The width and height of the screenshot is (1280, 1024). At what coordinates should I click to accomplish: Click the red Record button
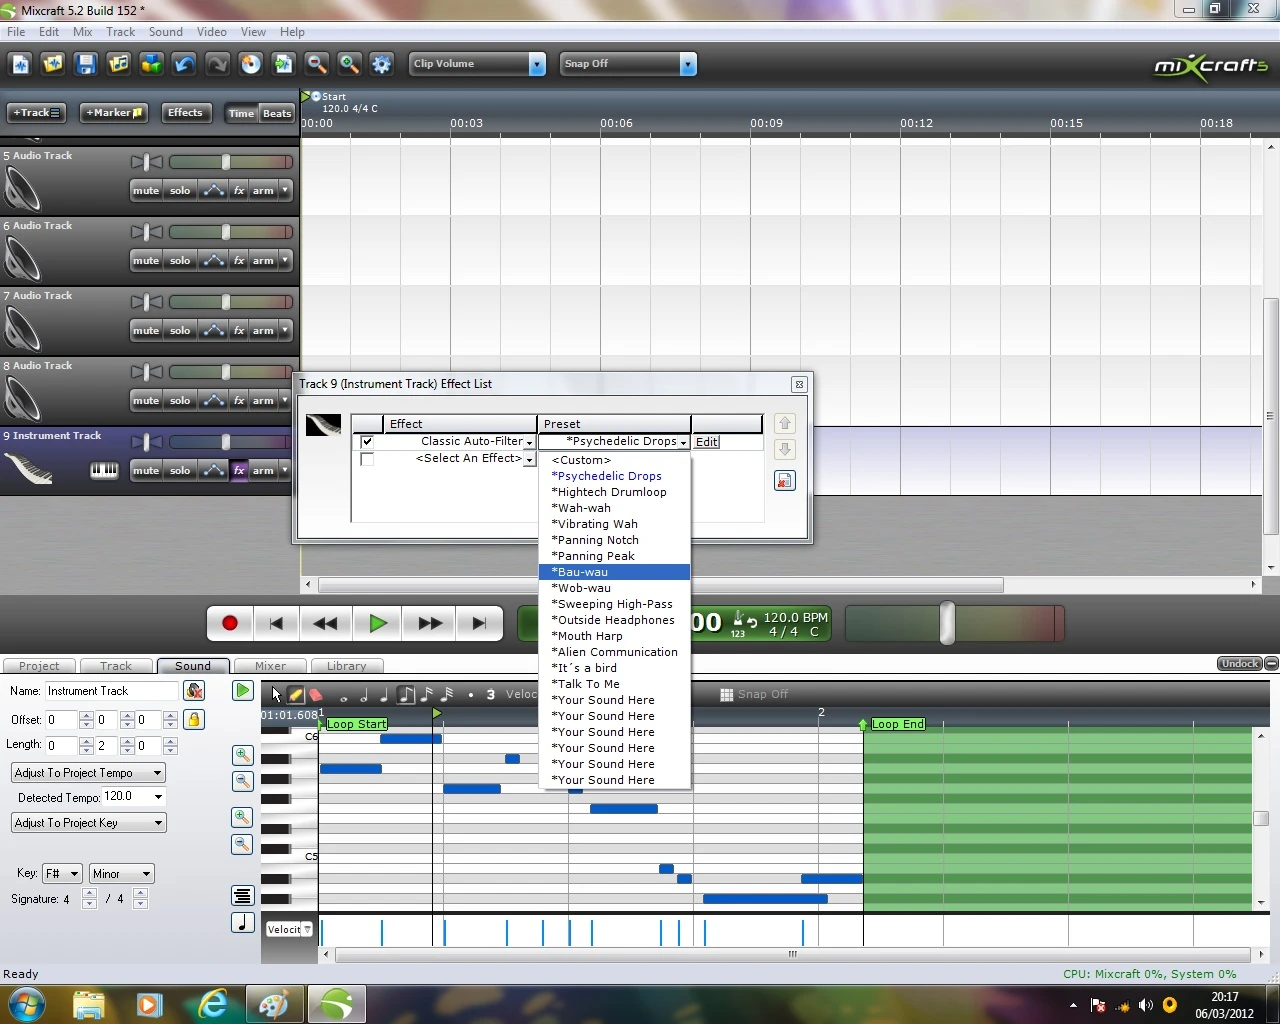point(229,623)
